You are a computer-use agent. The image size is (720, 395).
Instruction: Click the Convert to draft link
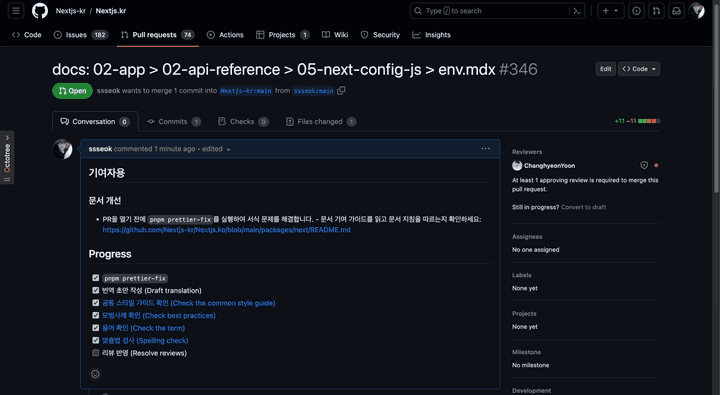tap(583, 207)
